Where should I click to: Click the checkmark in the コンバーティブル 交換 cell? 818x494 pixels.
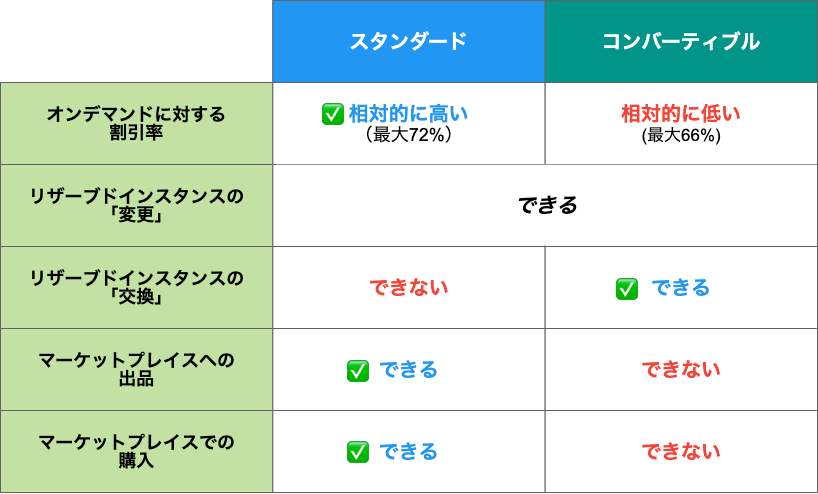pos(627,288)
